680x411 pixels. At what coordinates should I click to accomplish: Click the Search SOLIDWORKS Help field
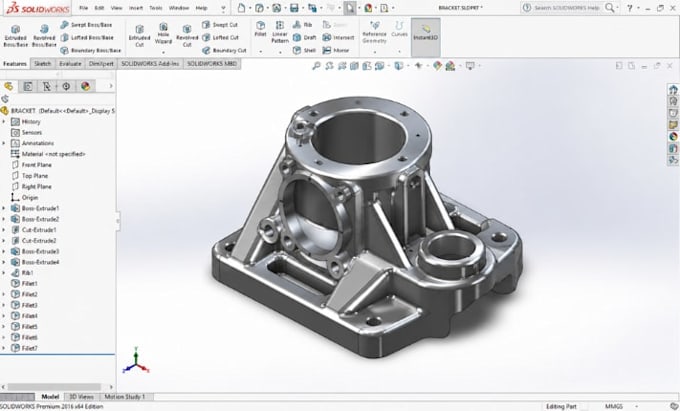click(566, 8)
